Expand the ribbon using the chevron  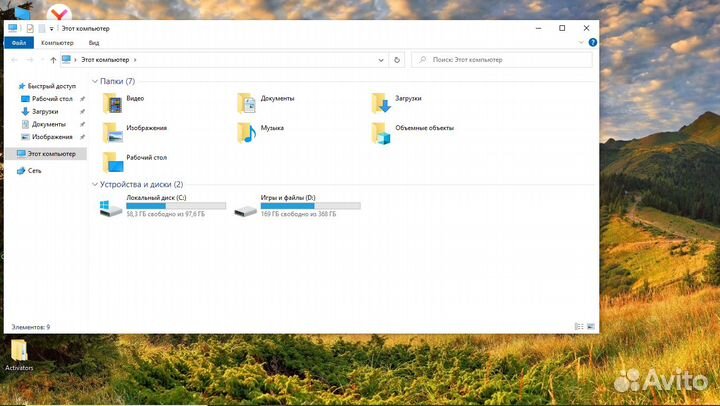coord(581,43)
